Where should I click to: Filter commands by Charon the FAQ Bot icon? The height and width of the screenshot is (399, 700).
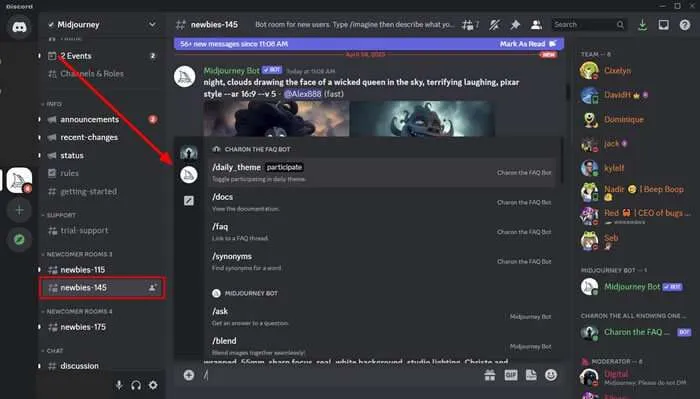click(x=189, y=153)
